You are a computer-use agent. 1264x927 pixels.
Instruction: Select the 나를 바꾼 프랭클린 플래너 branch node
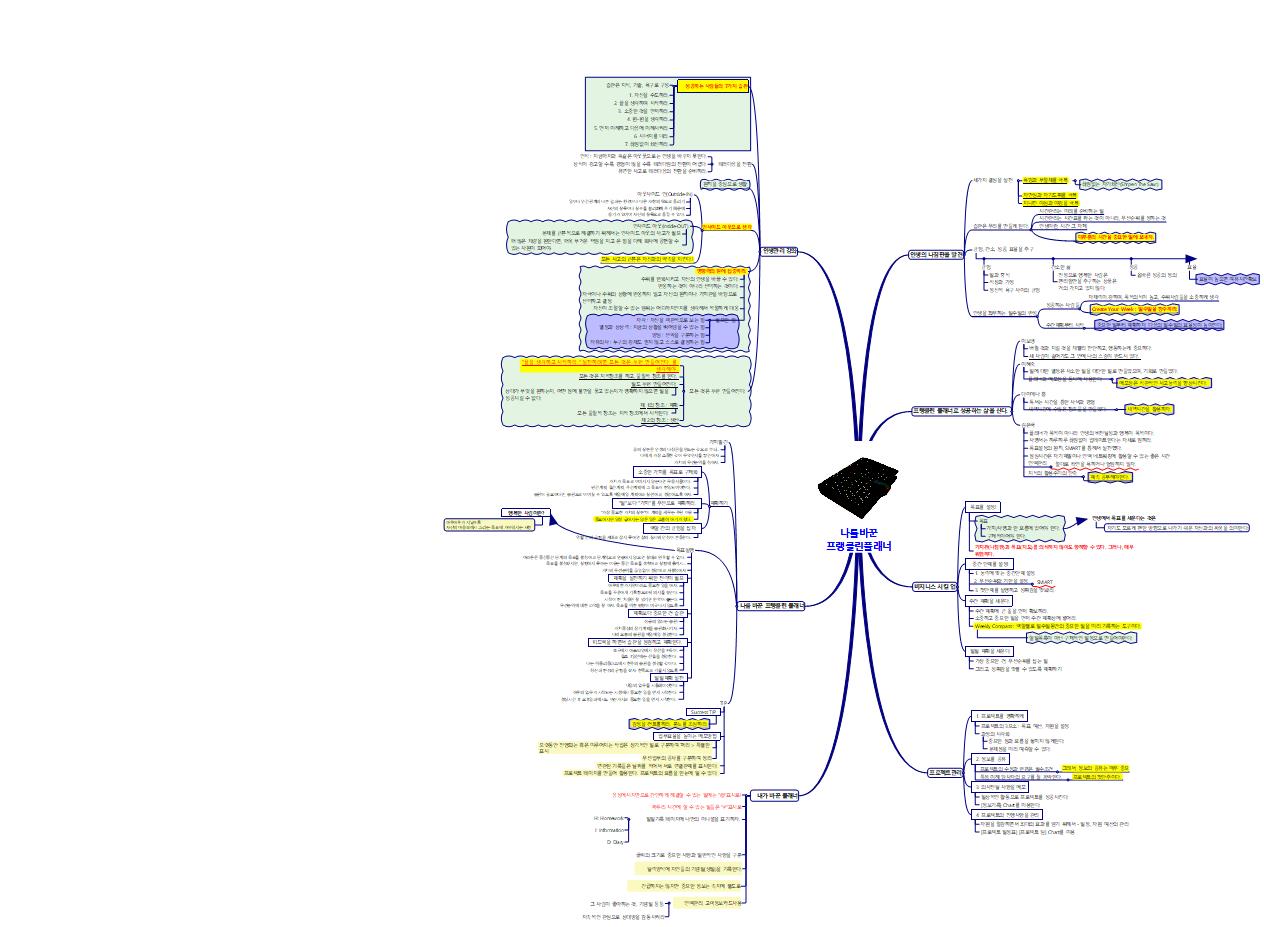point(771,605)
